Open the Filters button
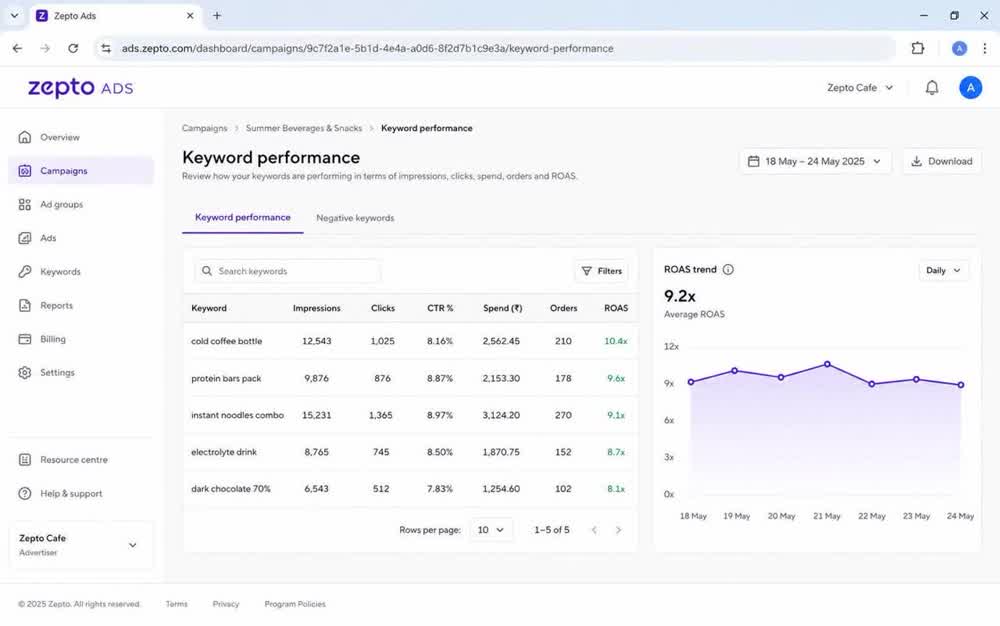 [x=601, y=271]
